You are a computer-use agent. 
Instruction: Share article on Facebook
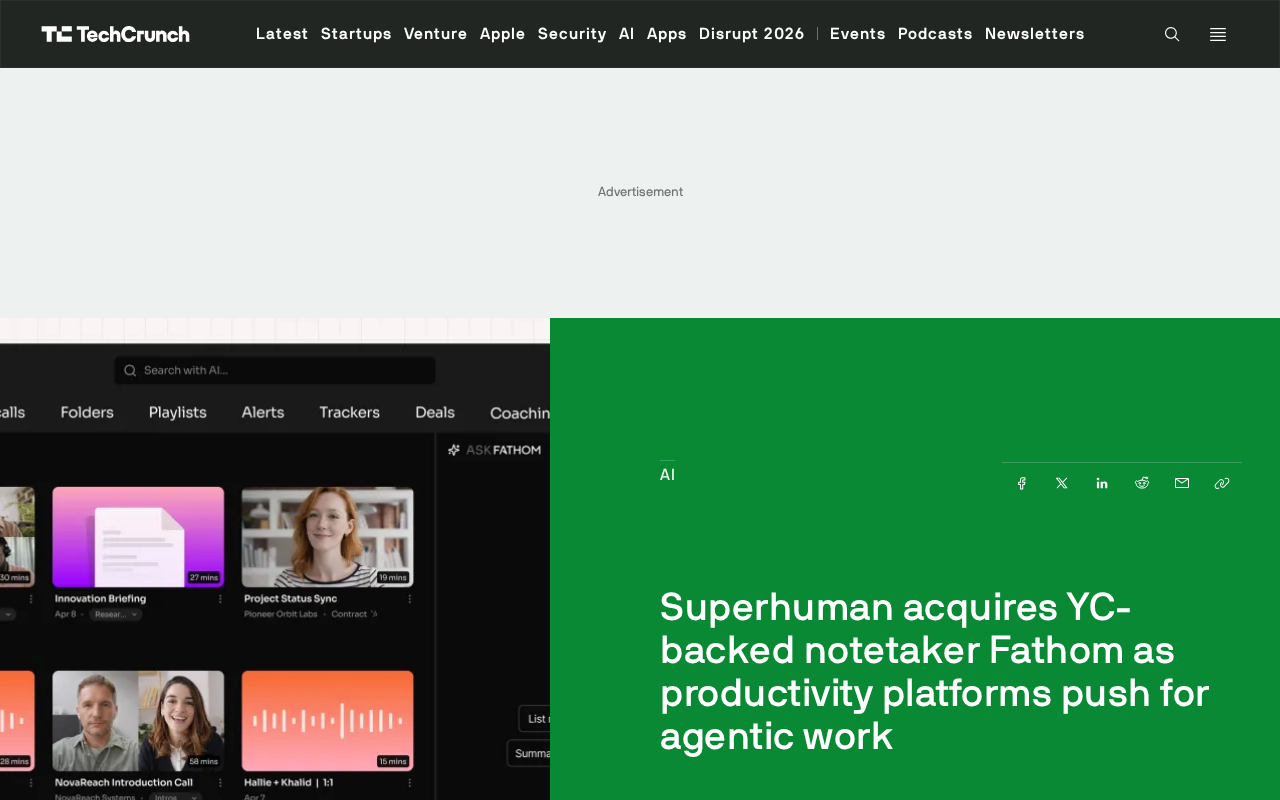click(1022, 483)
